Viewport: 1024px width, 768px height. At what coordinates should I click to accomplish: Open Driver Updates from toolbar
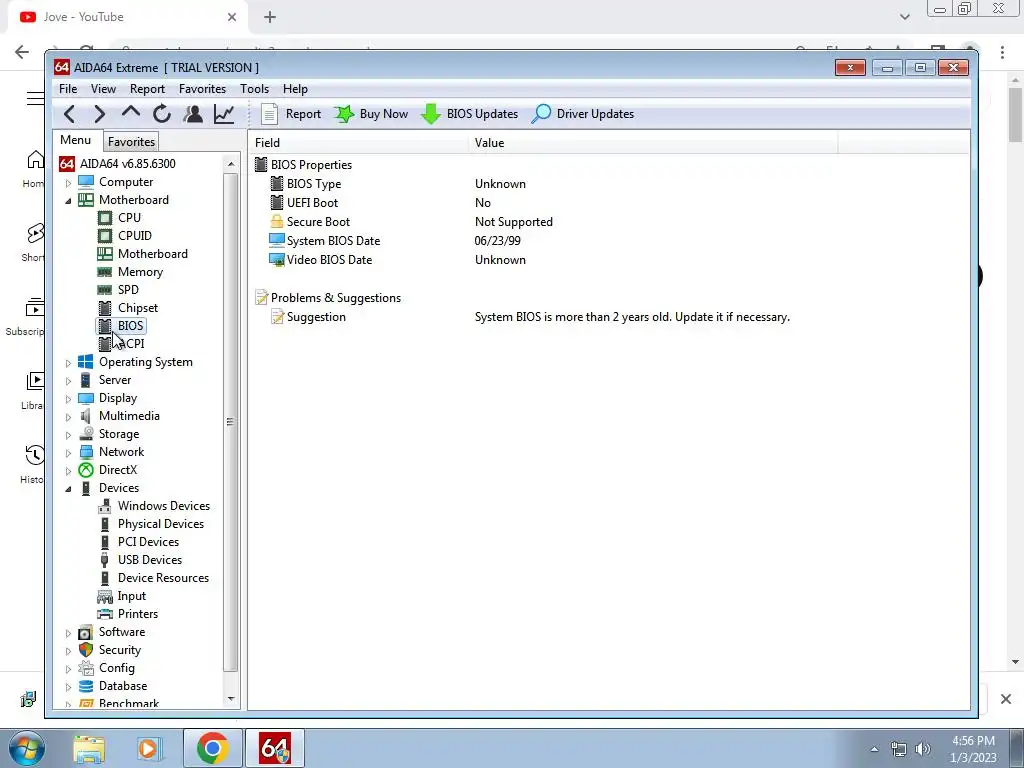583,114
